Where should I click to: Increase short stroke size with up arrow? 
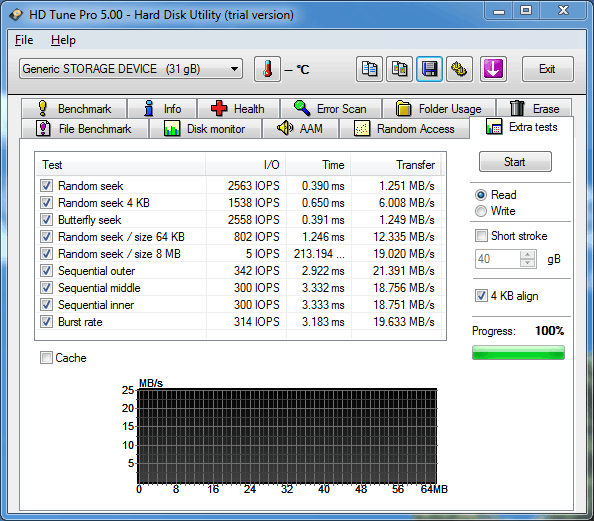(527, 255)
